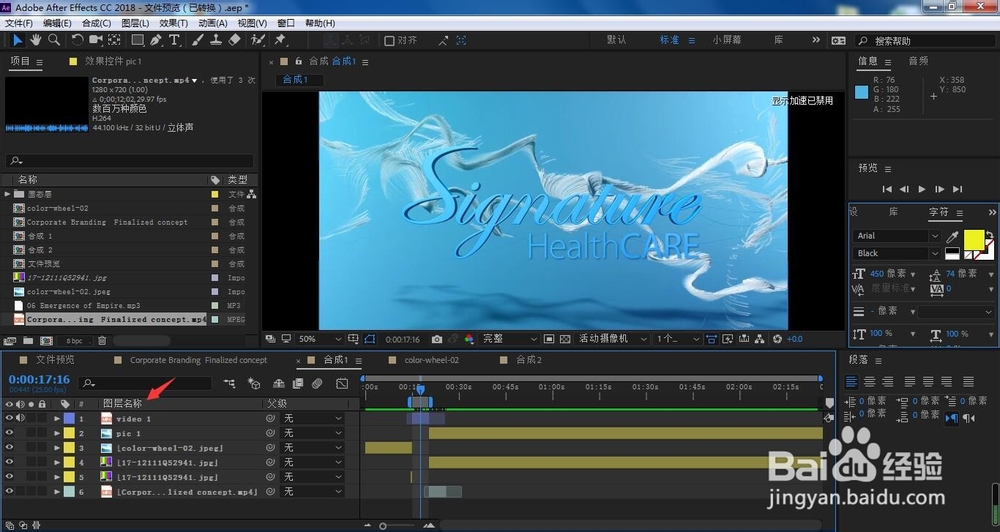Select the Puppet Pin tool
This screenshot has width=1000, height=532.
tap(280, 40)
